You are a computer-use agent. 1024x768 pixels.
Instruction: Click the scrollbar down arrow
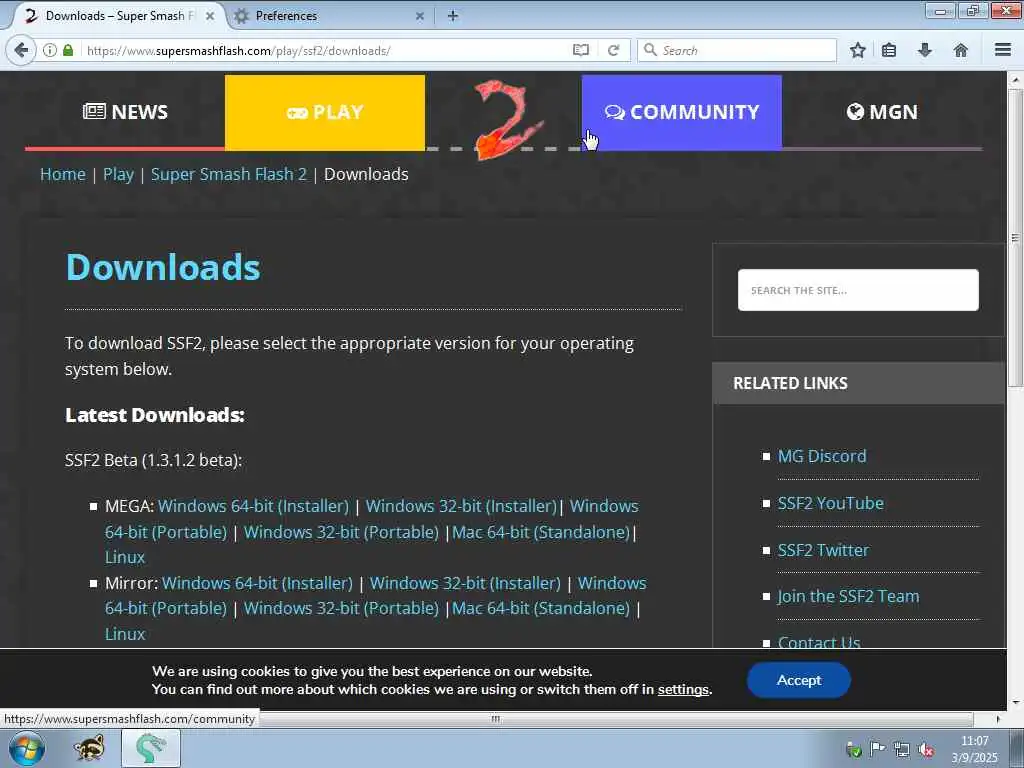(1016, 703)
